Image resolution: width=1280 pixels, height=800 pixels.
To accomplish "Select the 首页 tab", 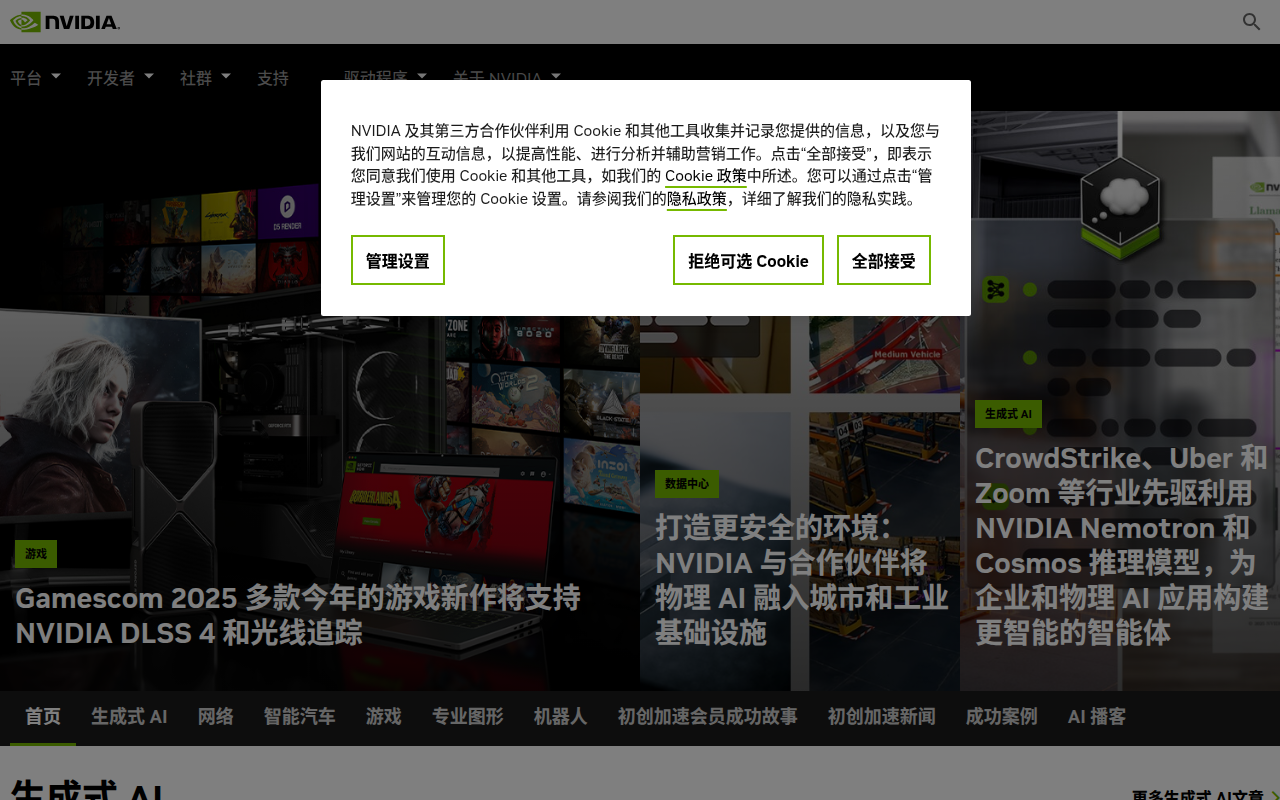I will (x=43, y=717).
